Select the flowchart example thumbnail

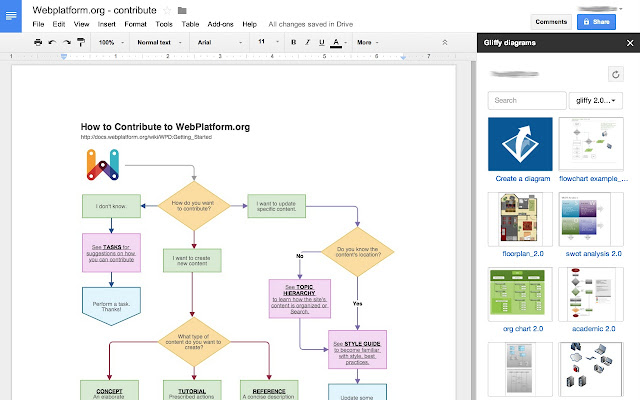point(591,144)
